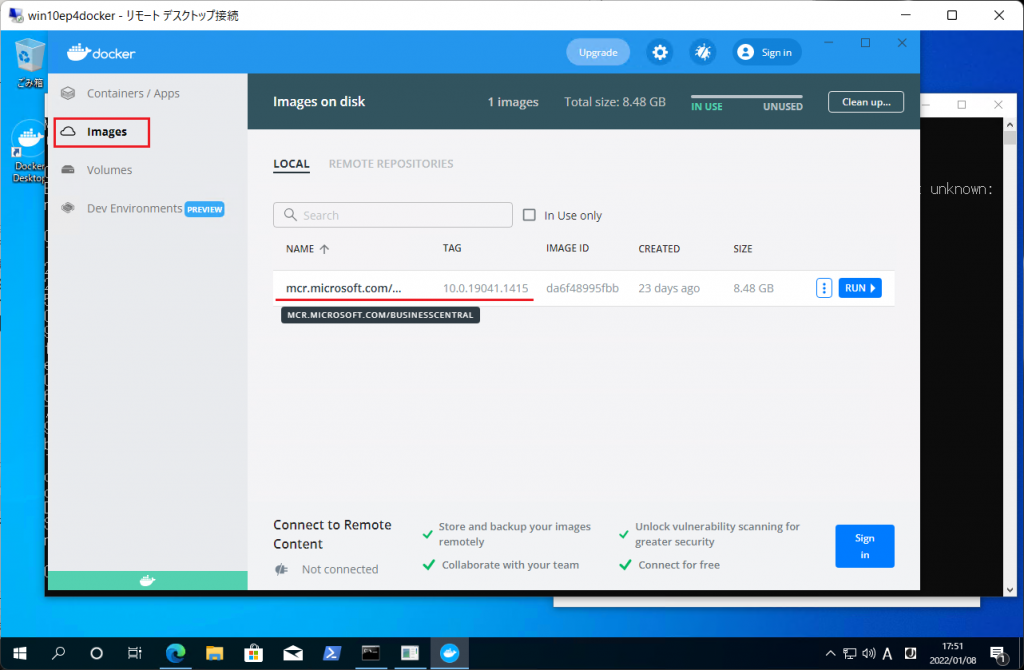This screenshot has height=670, width=1024.
Task: Open the Recycle Bin desktop icon
Action: [x=29, y=63]
